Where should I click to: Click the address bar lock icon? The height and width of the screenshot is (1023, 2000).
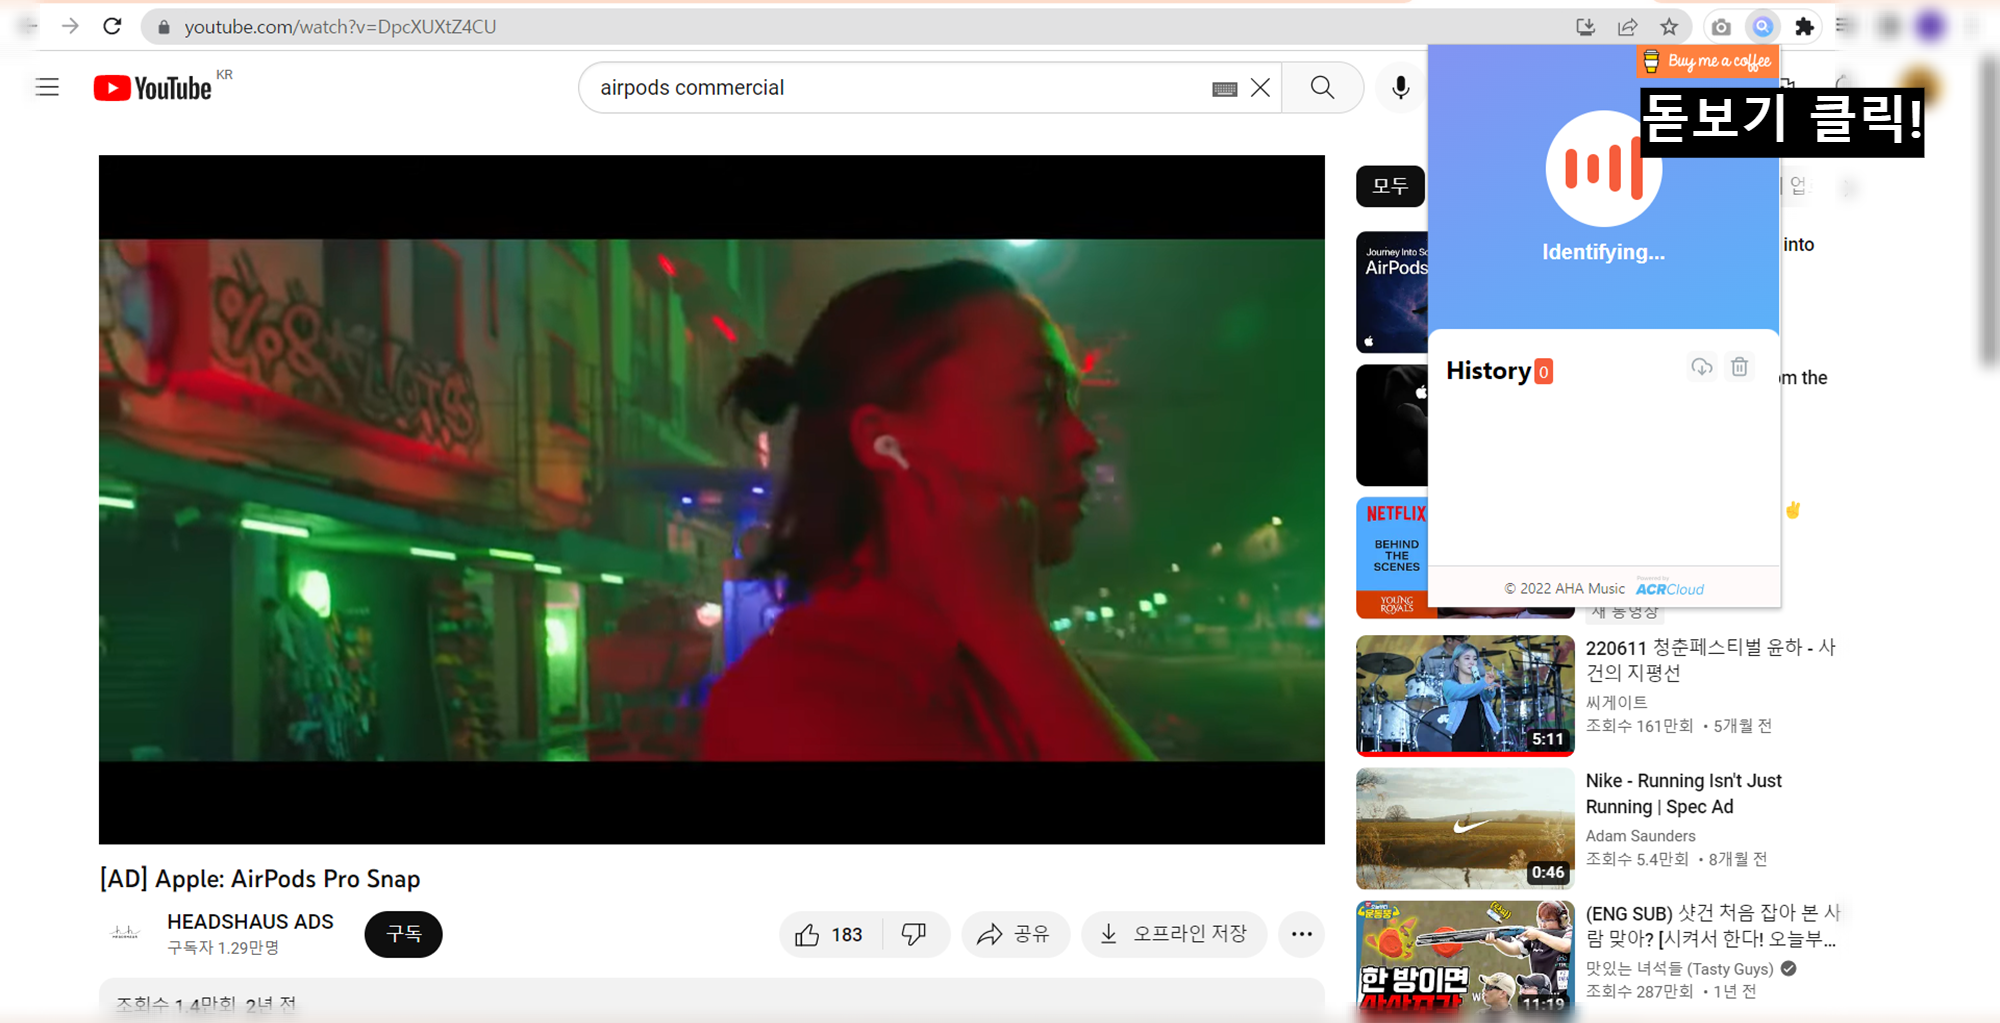tap(164, 27)
